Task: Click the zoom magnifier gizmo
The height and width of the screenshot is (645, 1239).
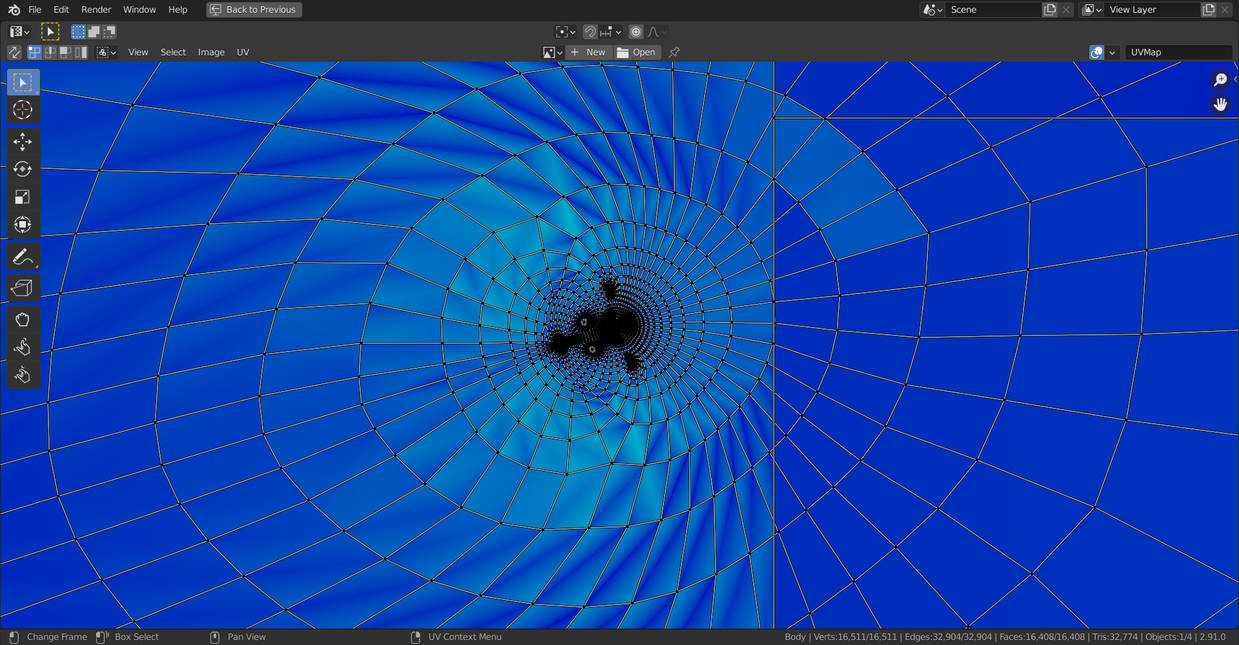Action: (x=1220, y=80)
